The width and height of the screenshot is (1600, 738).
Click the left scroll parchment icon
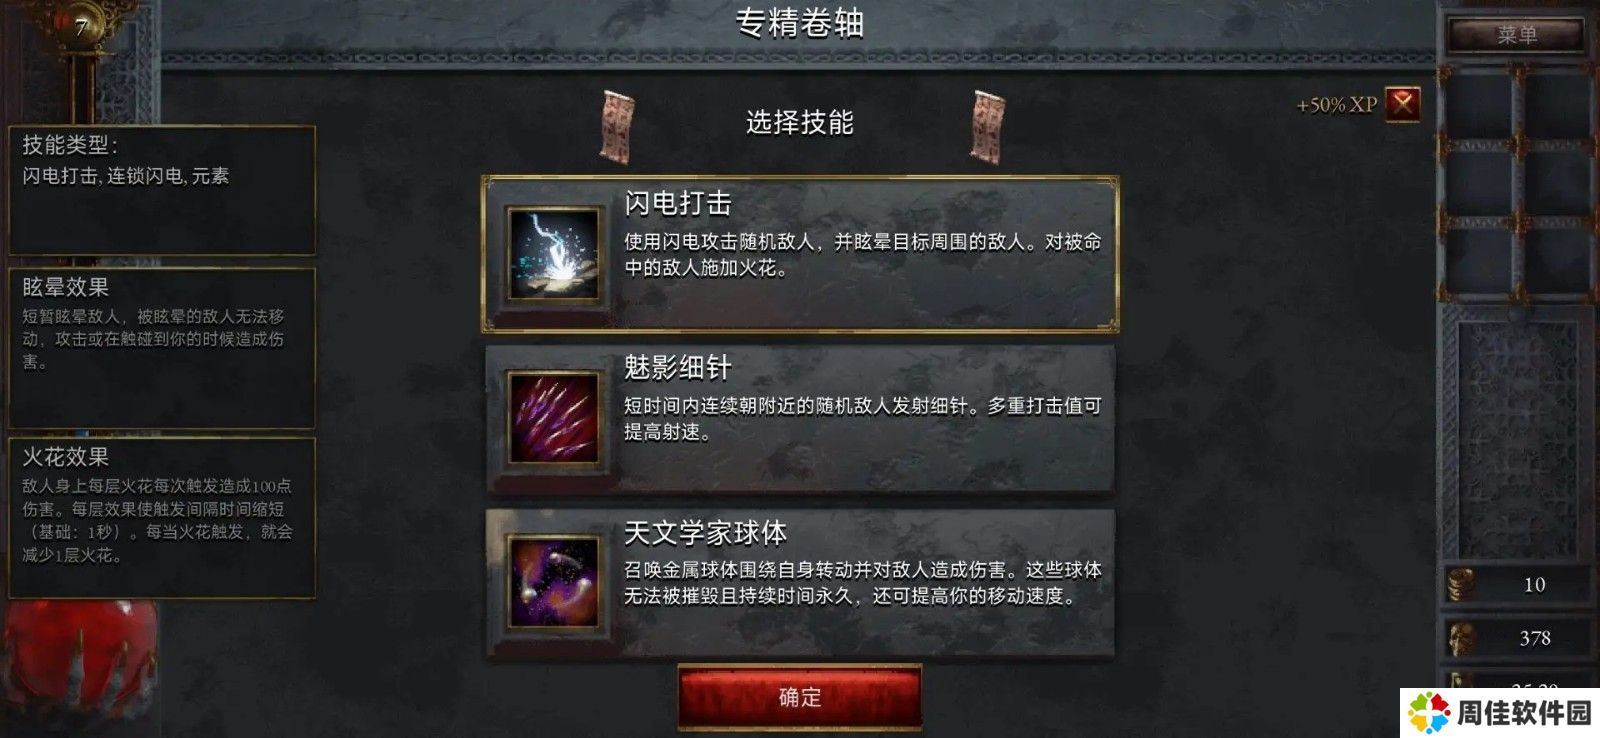(616, 126)
